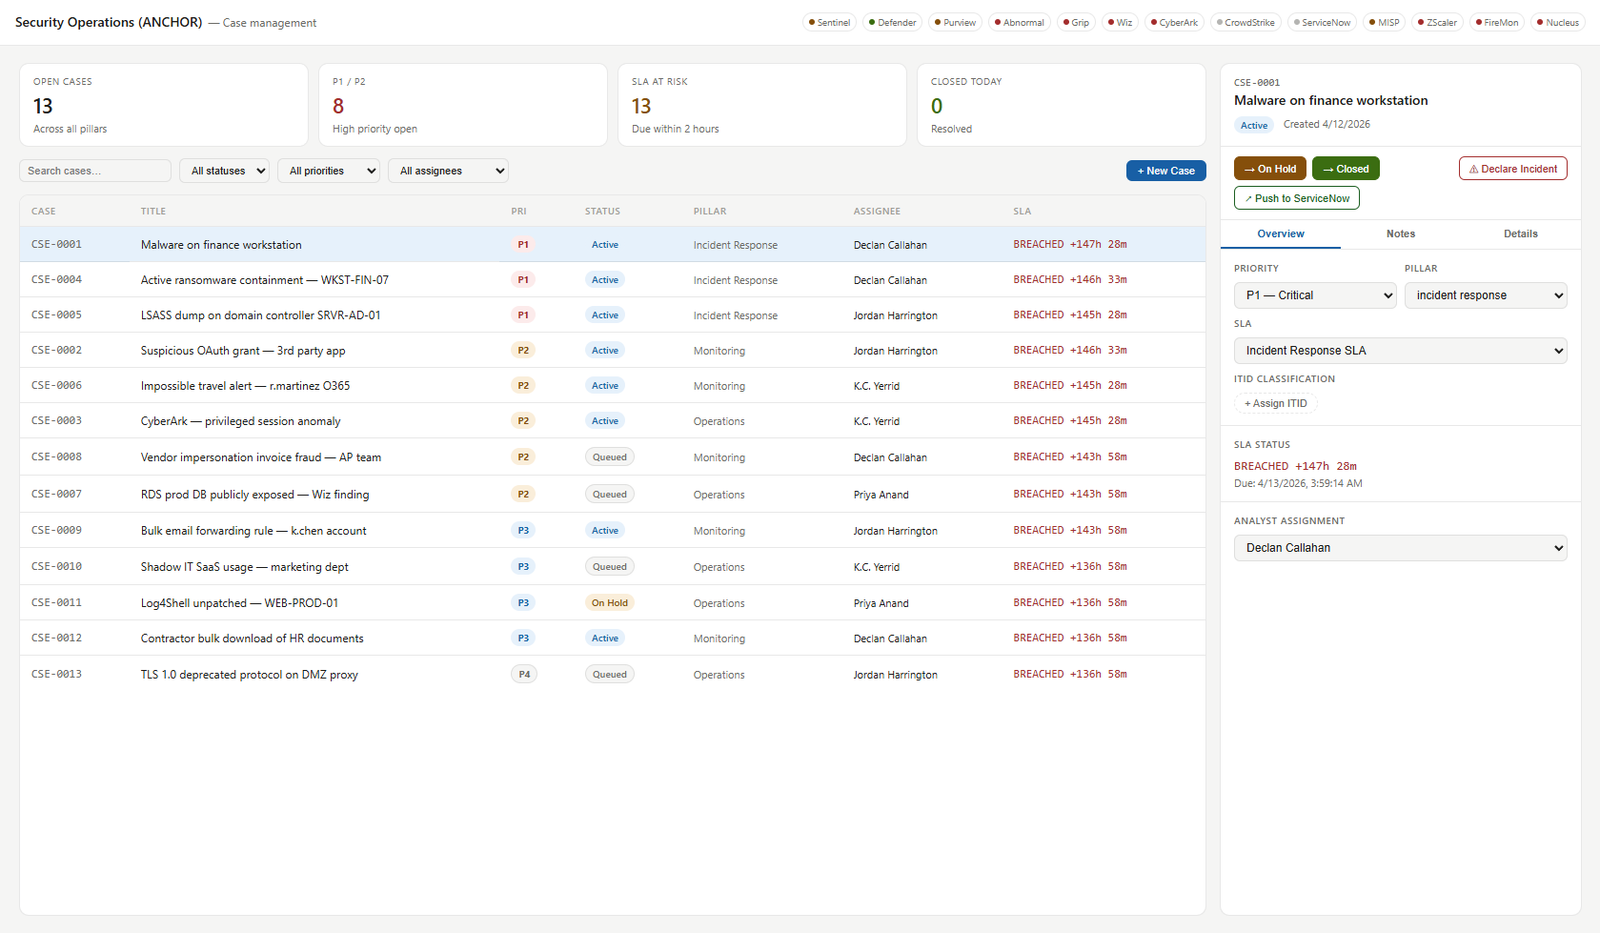Expand the All priorities filter
Image resolution: width=1600 pixels, height=933 pixels.
[329, 171]
